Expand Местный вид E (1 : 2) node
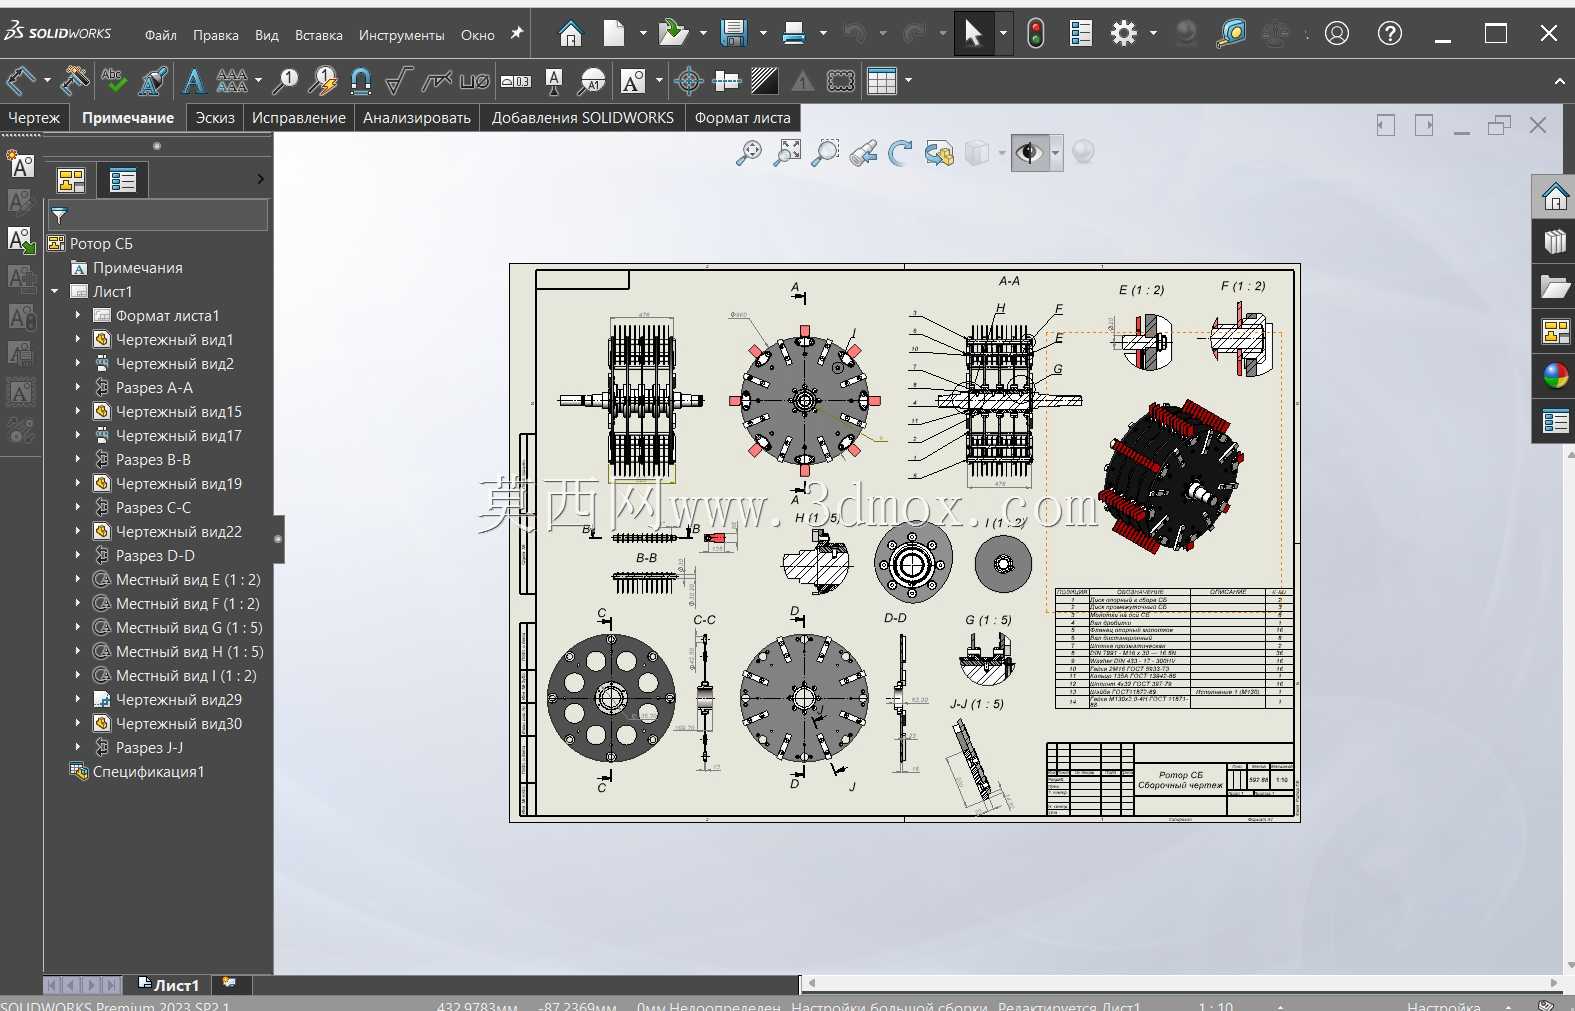1575x1011 pixels. click(78, 579)
